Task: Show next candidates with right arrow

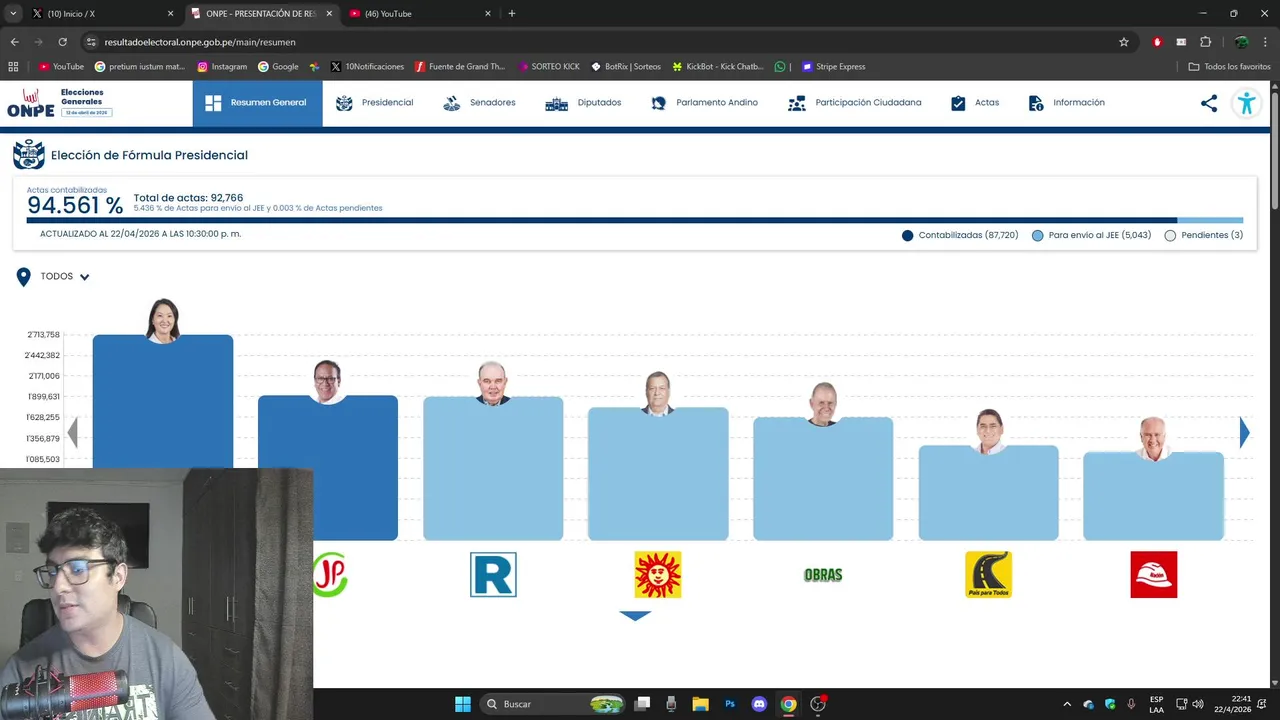Action: click(1244, 432)
